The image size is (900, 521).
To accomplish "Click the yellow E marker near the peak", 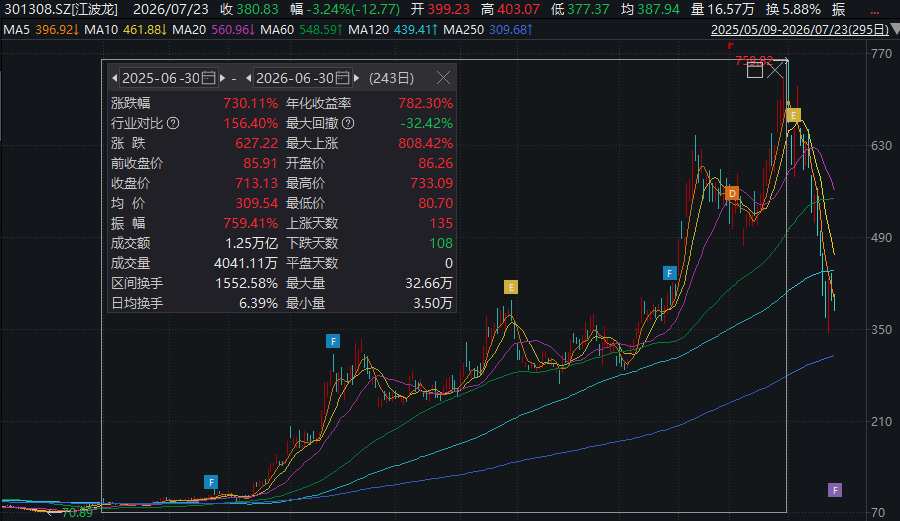I will pyautogui.click(x=793, y=115).
